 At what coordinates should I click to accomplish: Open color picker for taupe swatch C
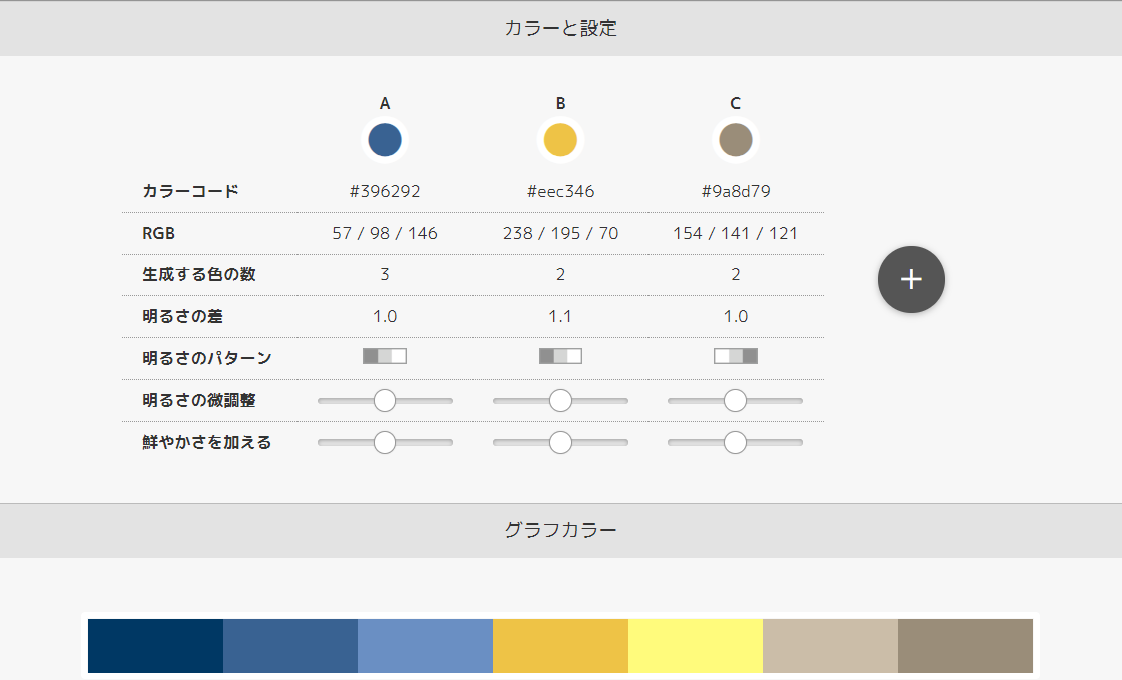(x=736, y=140)
